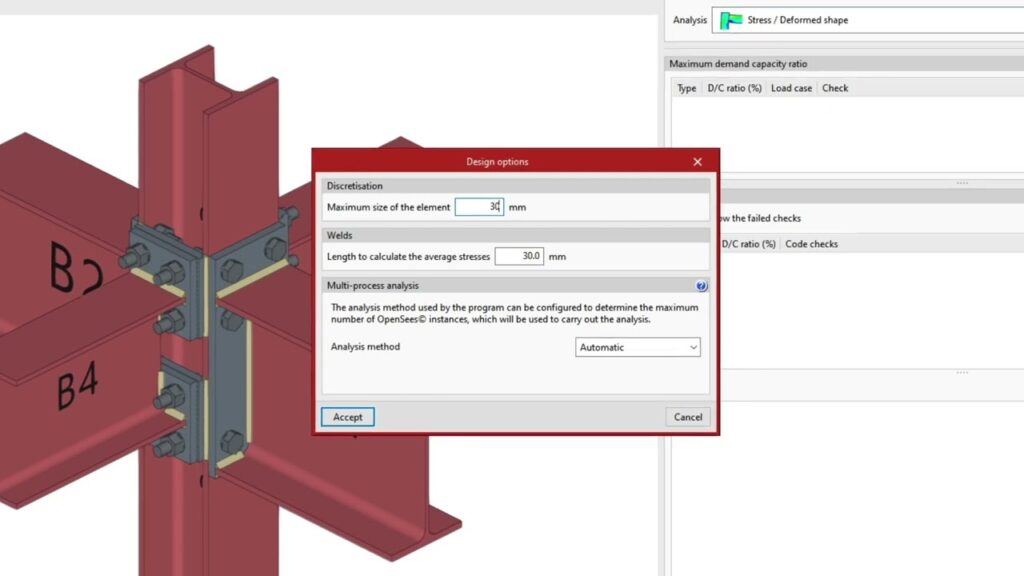Click the Check column header
Viewport: 1024px width, 576px height.
tap(835, 88)
